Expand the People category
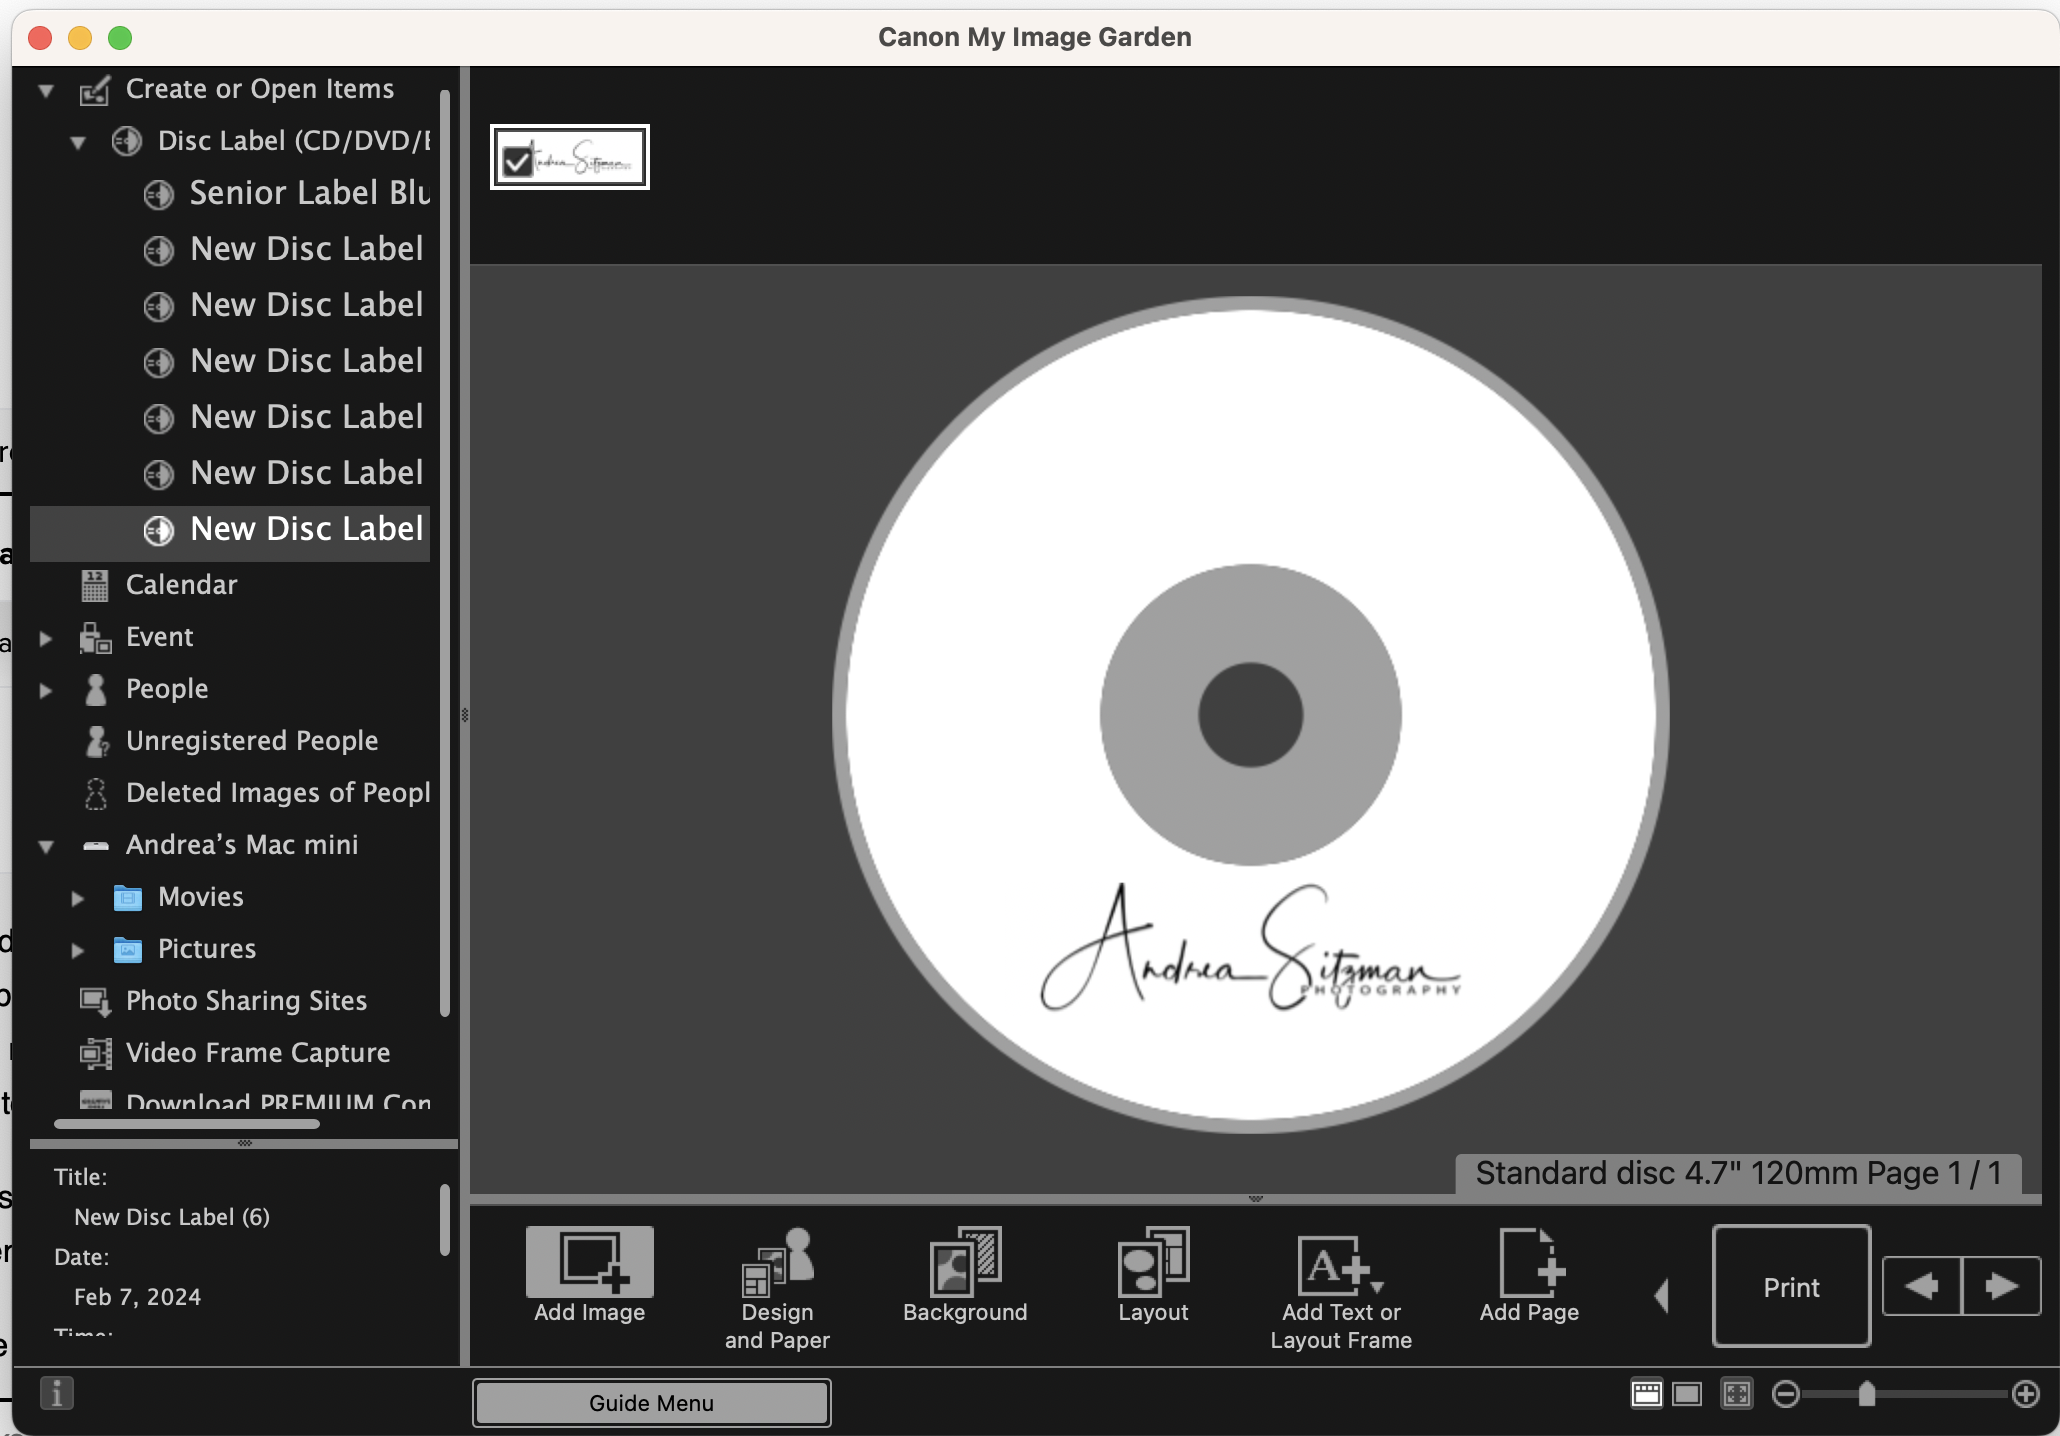Viewport: 2060px width, 1436px height. pyautogui.click(x=45, y=689)
